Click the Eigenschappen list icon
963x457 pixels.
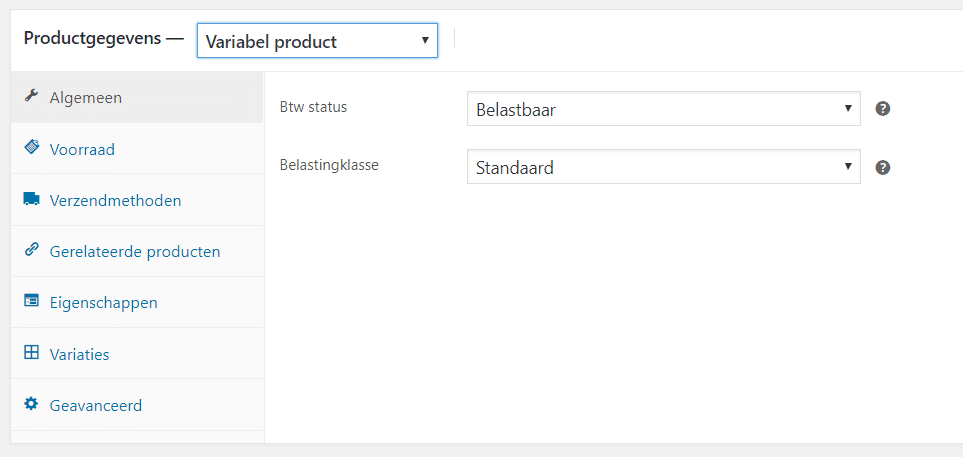[x=31, y=300]
